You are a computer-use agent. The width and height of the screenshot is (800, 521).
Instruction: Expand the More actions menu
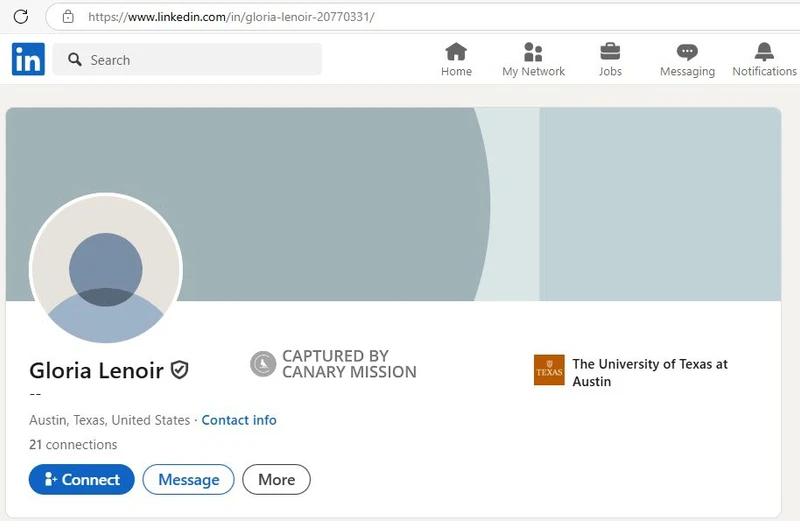(276, 480)
